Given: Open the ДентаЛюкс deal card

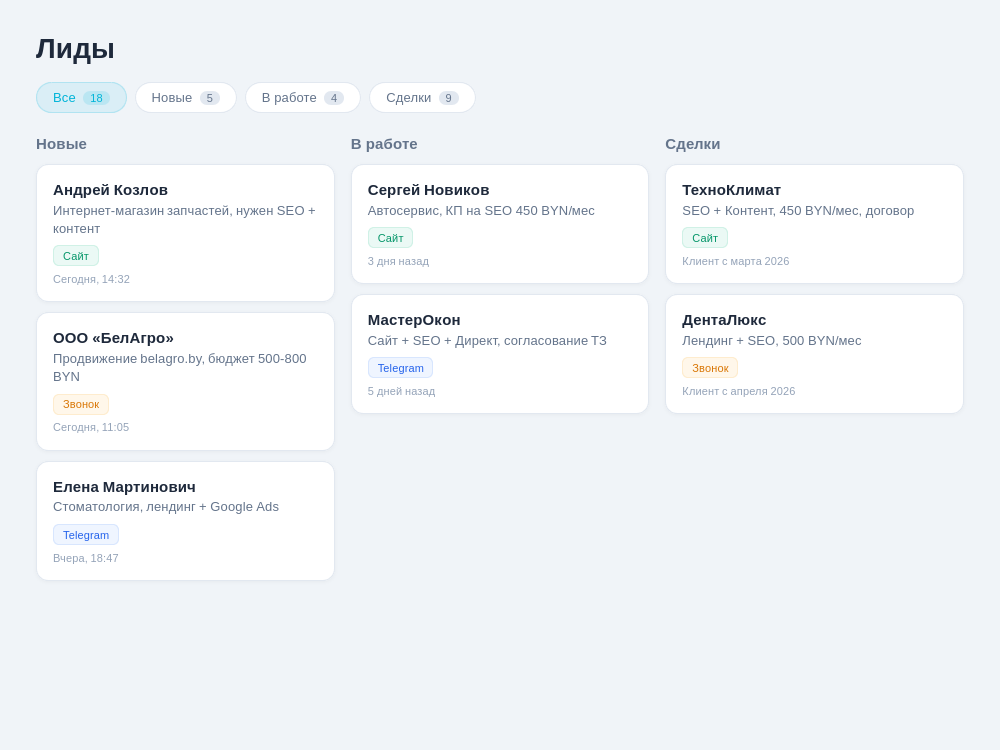Looking at the screenshot, I should [x=814, y=354].
